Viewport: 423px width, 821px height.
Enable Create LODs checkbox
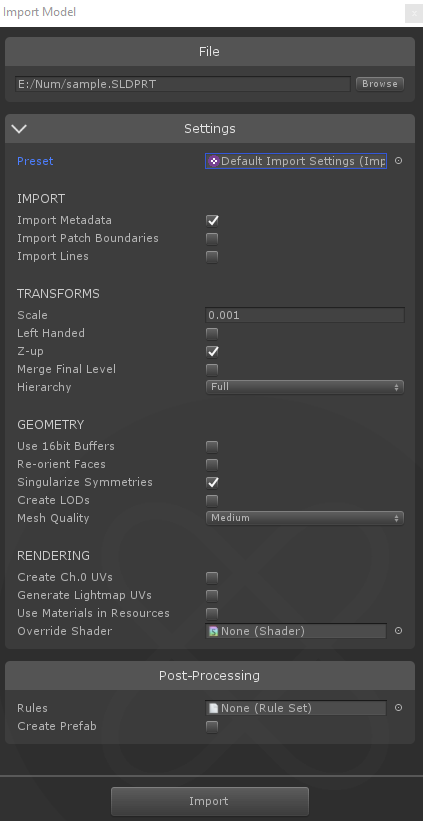pos(212,501)
